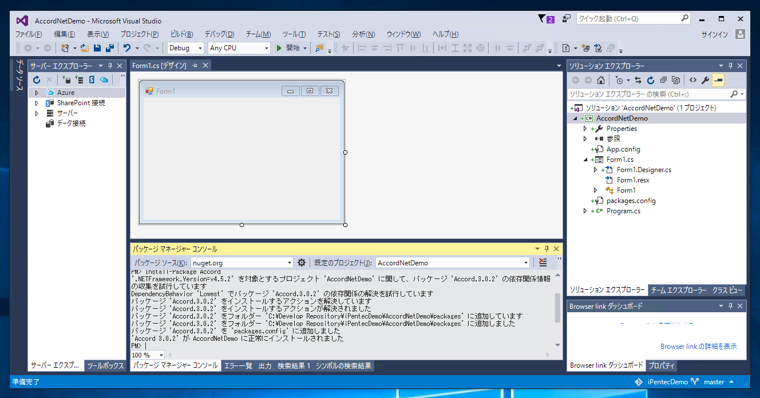The height and width of the screenshot is (398, 760).
Task: Click the Save All toolbar icon
Action: [110, 48]
